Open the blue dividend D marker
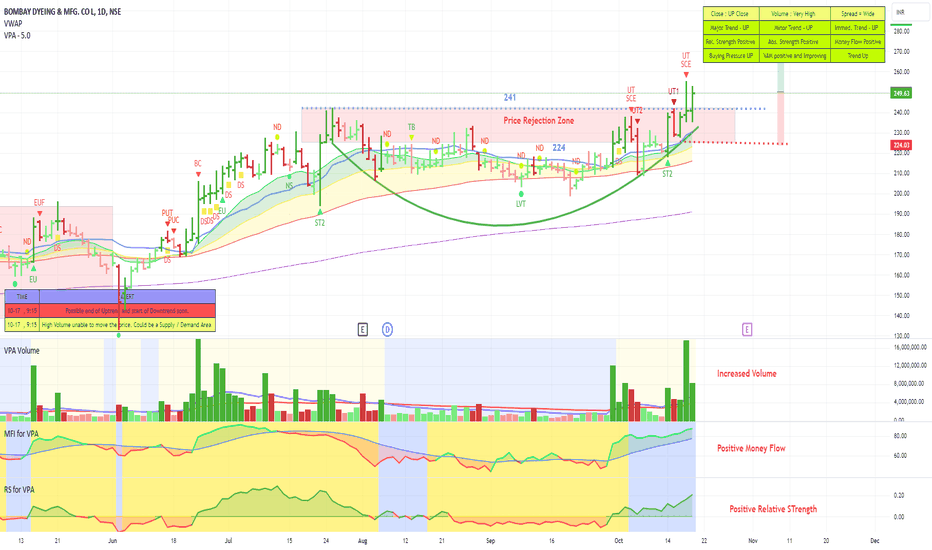 387,329
